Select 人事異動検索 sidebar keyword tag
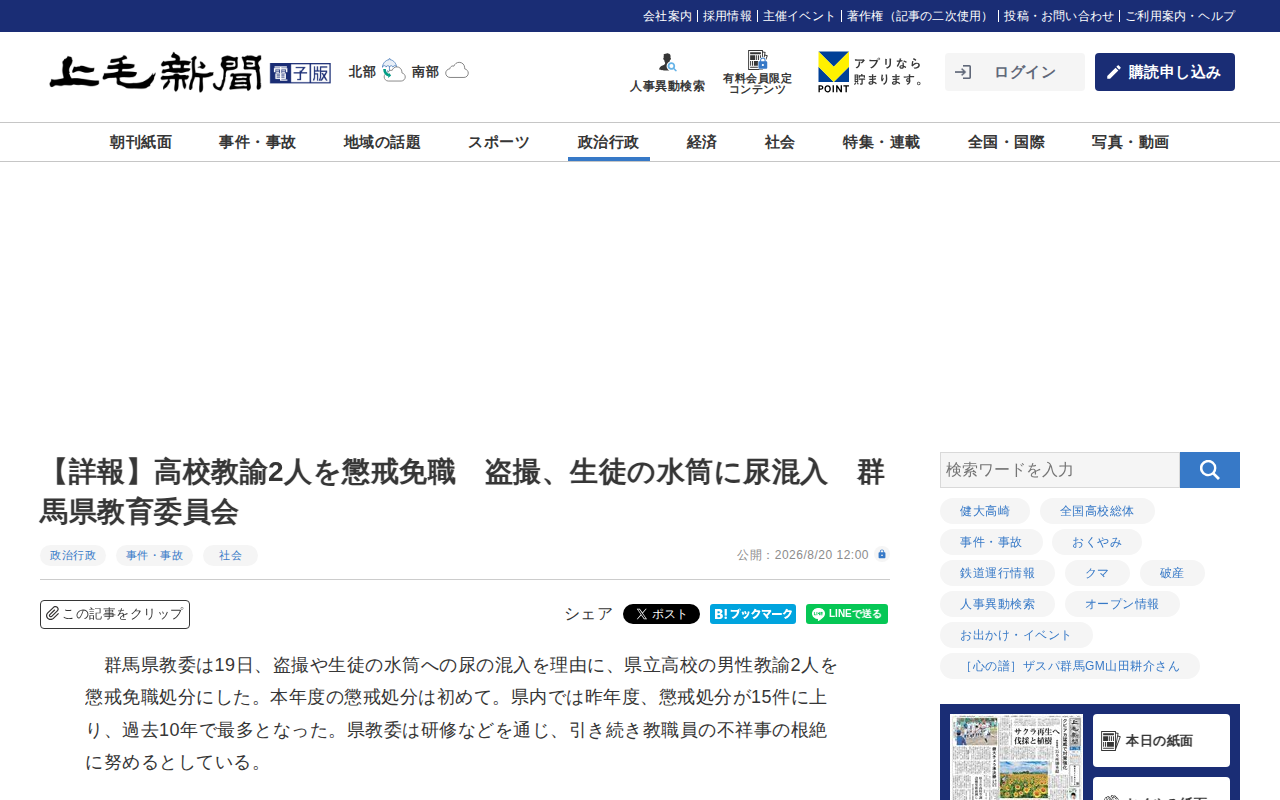Image resolution: width=1280 pixels, height=800 pixels. tap(997, 604)
